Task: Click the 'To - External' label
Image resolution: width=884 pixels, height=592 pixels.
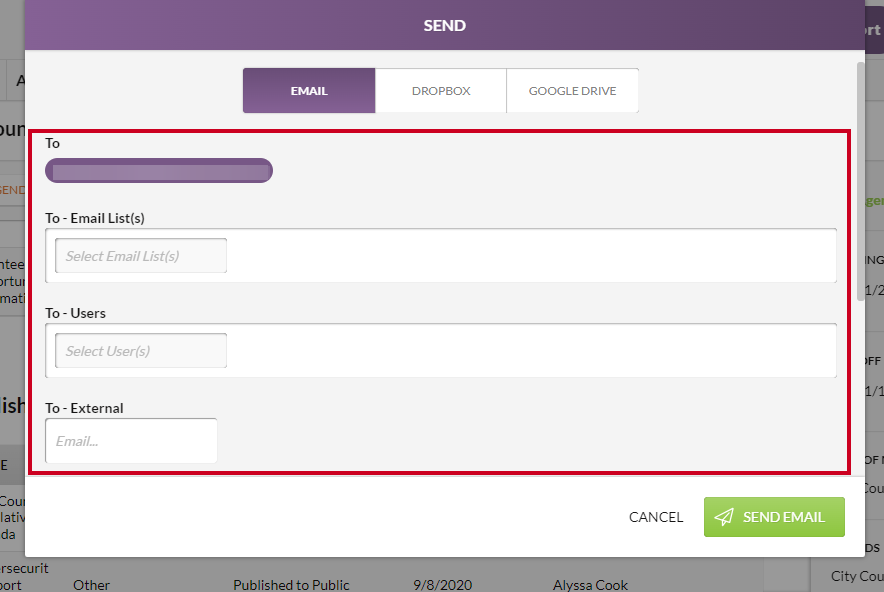Action: click(x=85, y=408)
